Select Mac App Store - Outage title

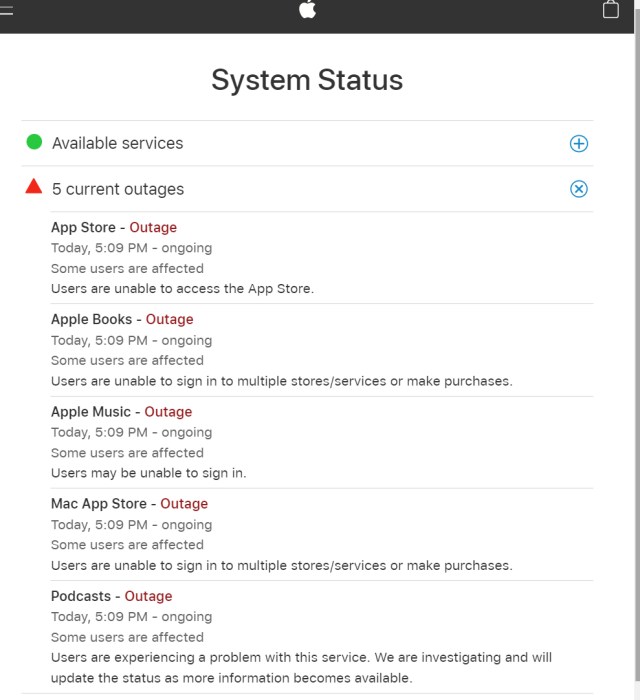(x=129, y=504)
